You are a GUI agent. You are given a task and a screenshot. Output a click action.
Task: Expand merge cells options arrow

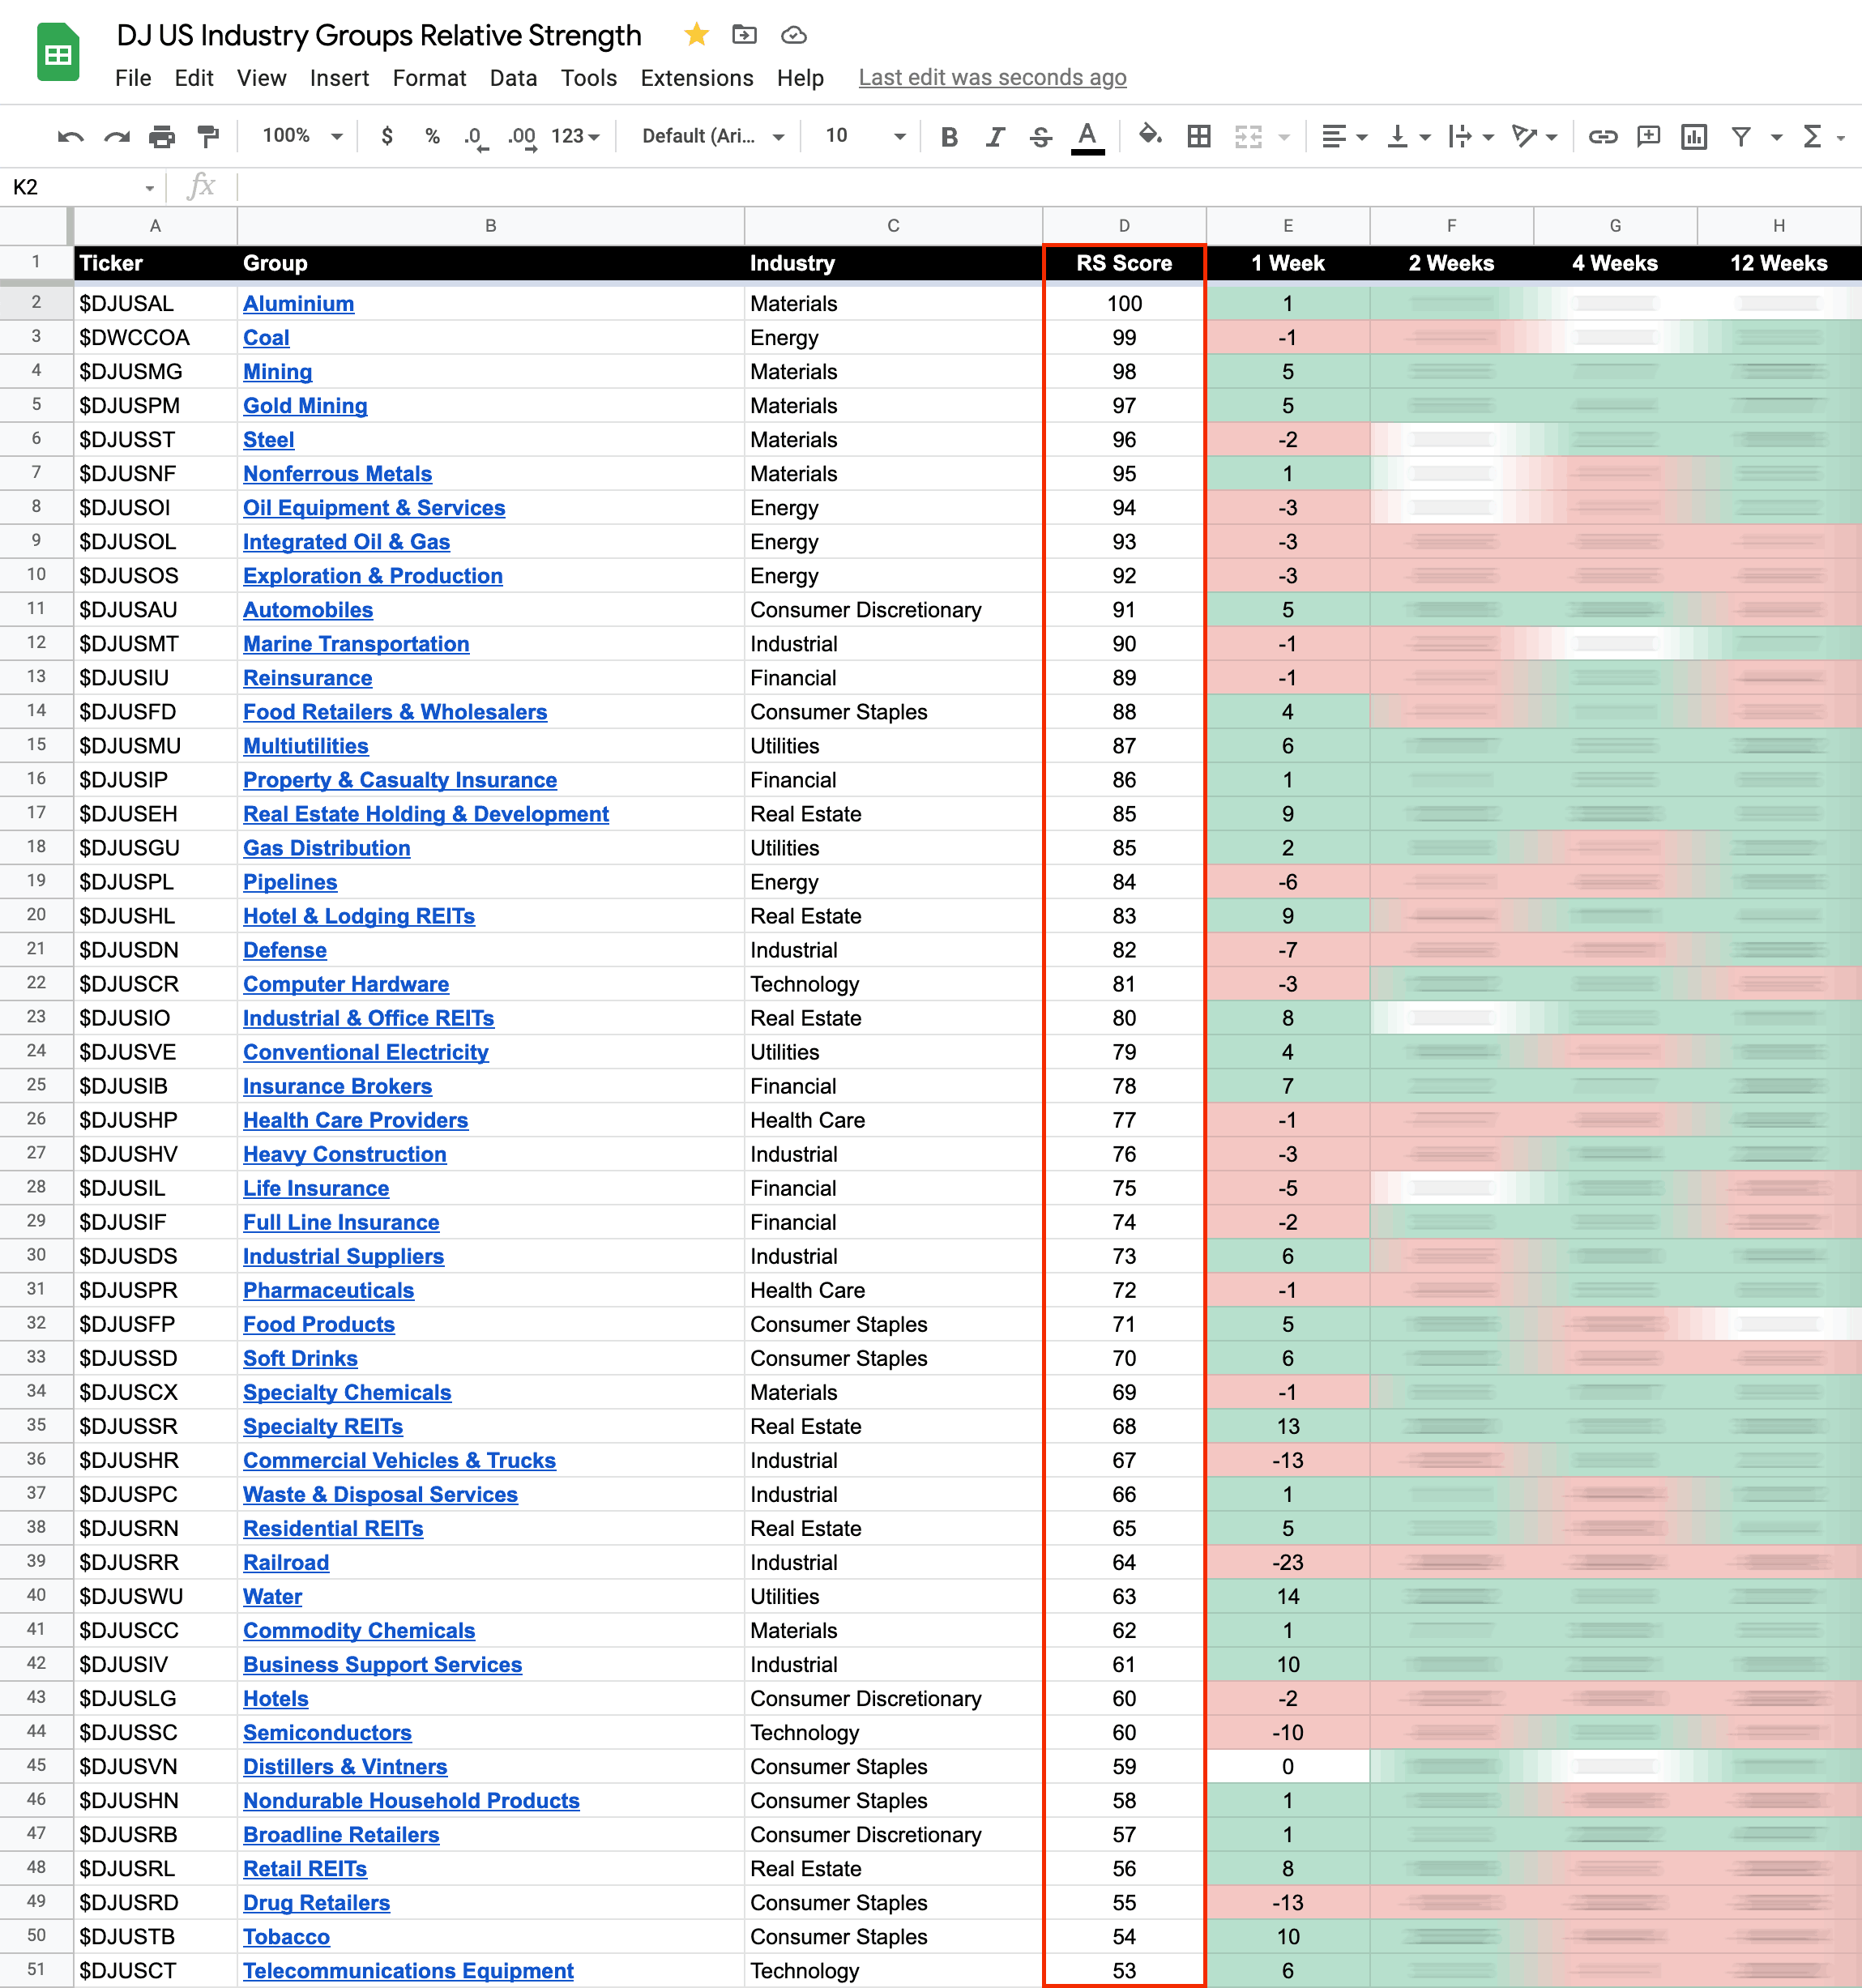click(x=1285, y=137)
